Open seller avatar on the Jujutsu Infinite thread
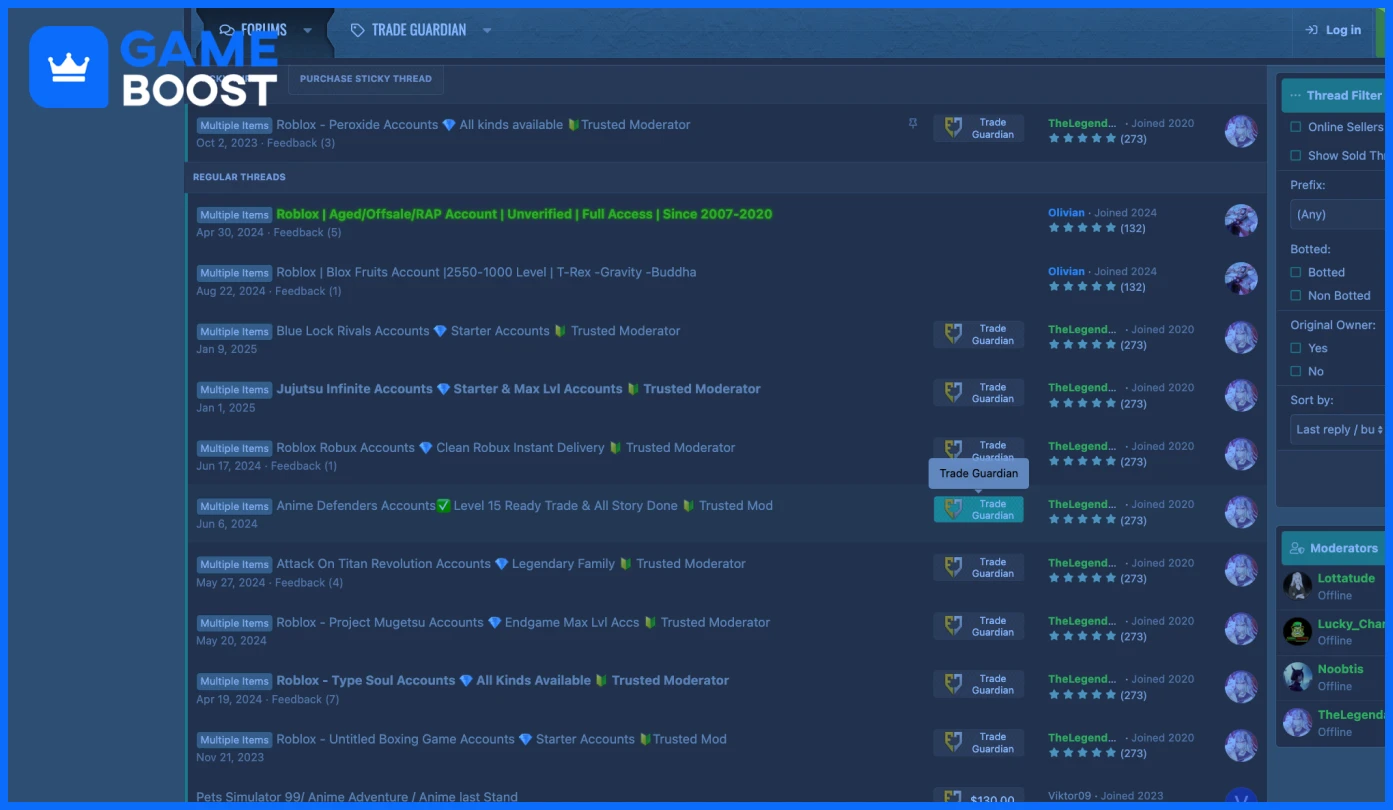This screenshot has width=1393, height=810. click(x=1241, y=395)
